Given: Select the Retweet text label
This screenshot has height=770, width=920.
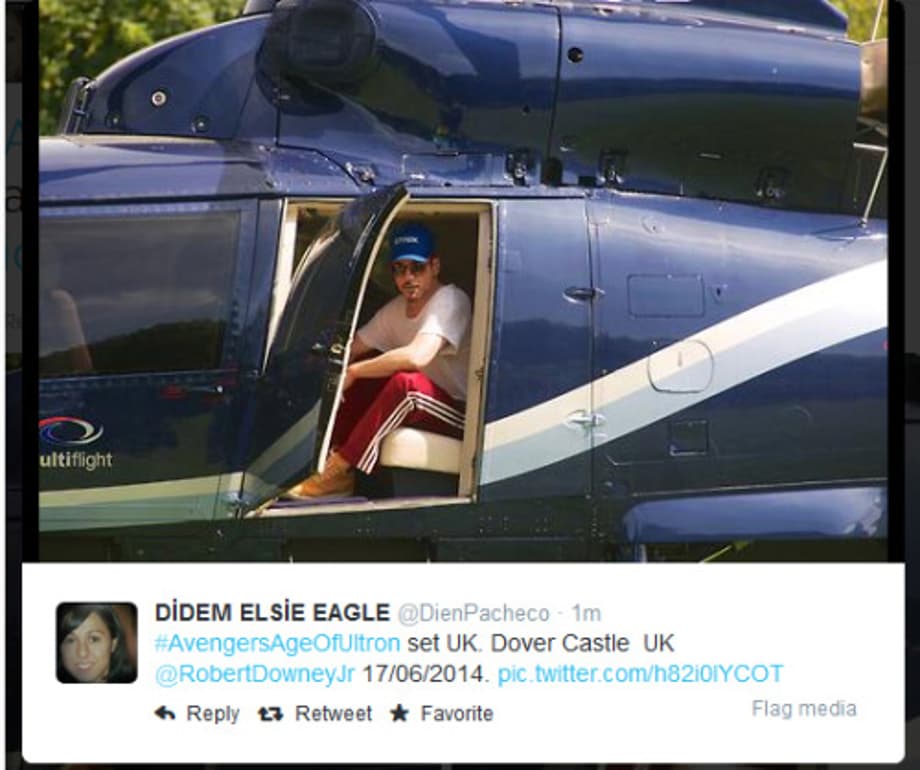Looking at the screenshot, I should point(333,714).
